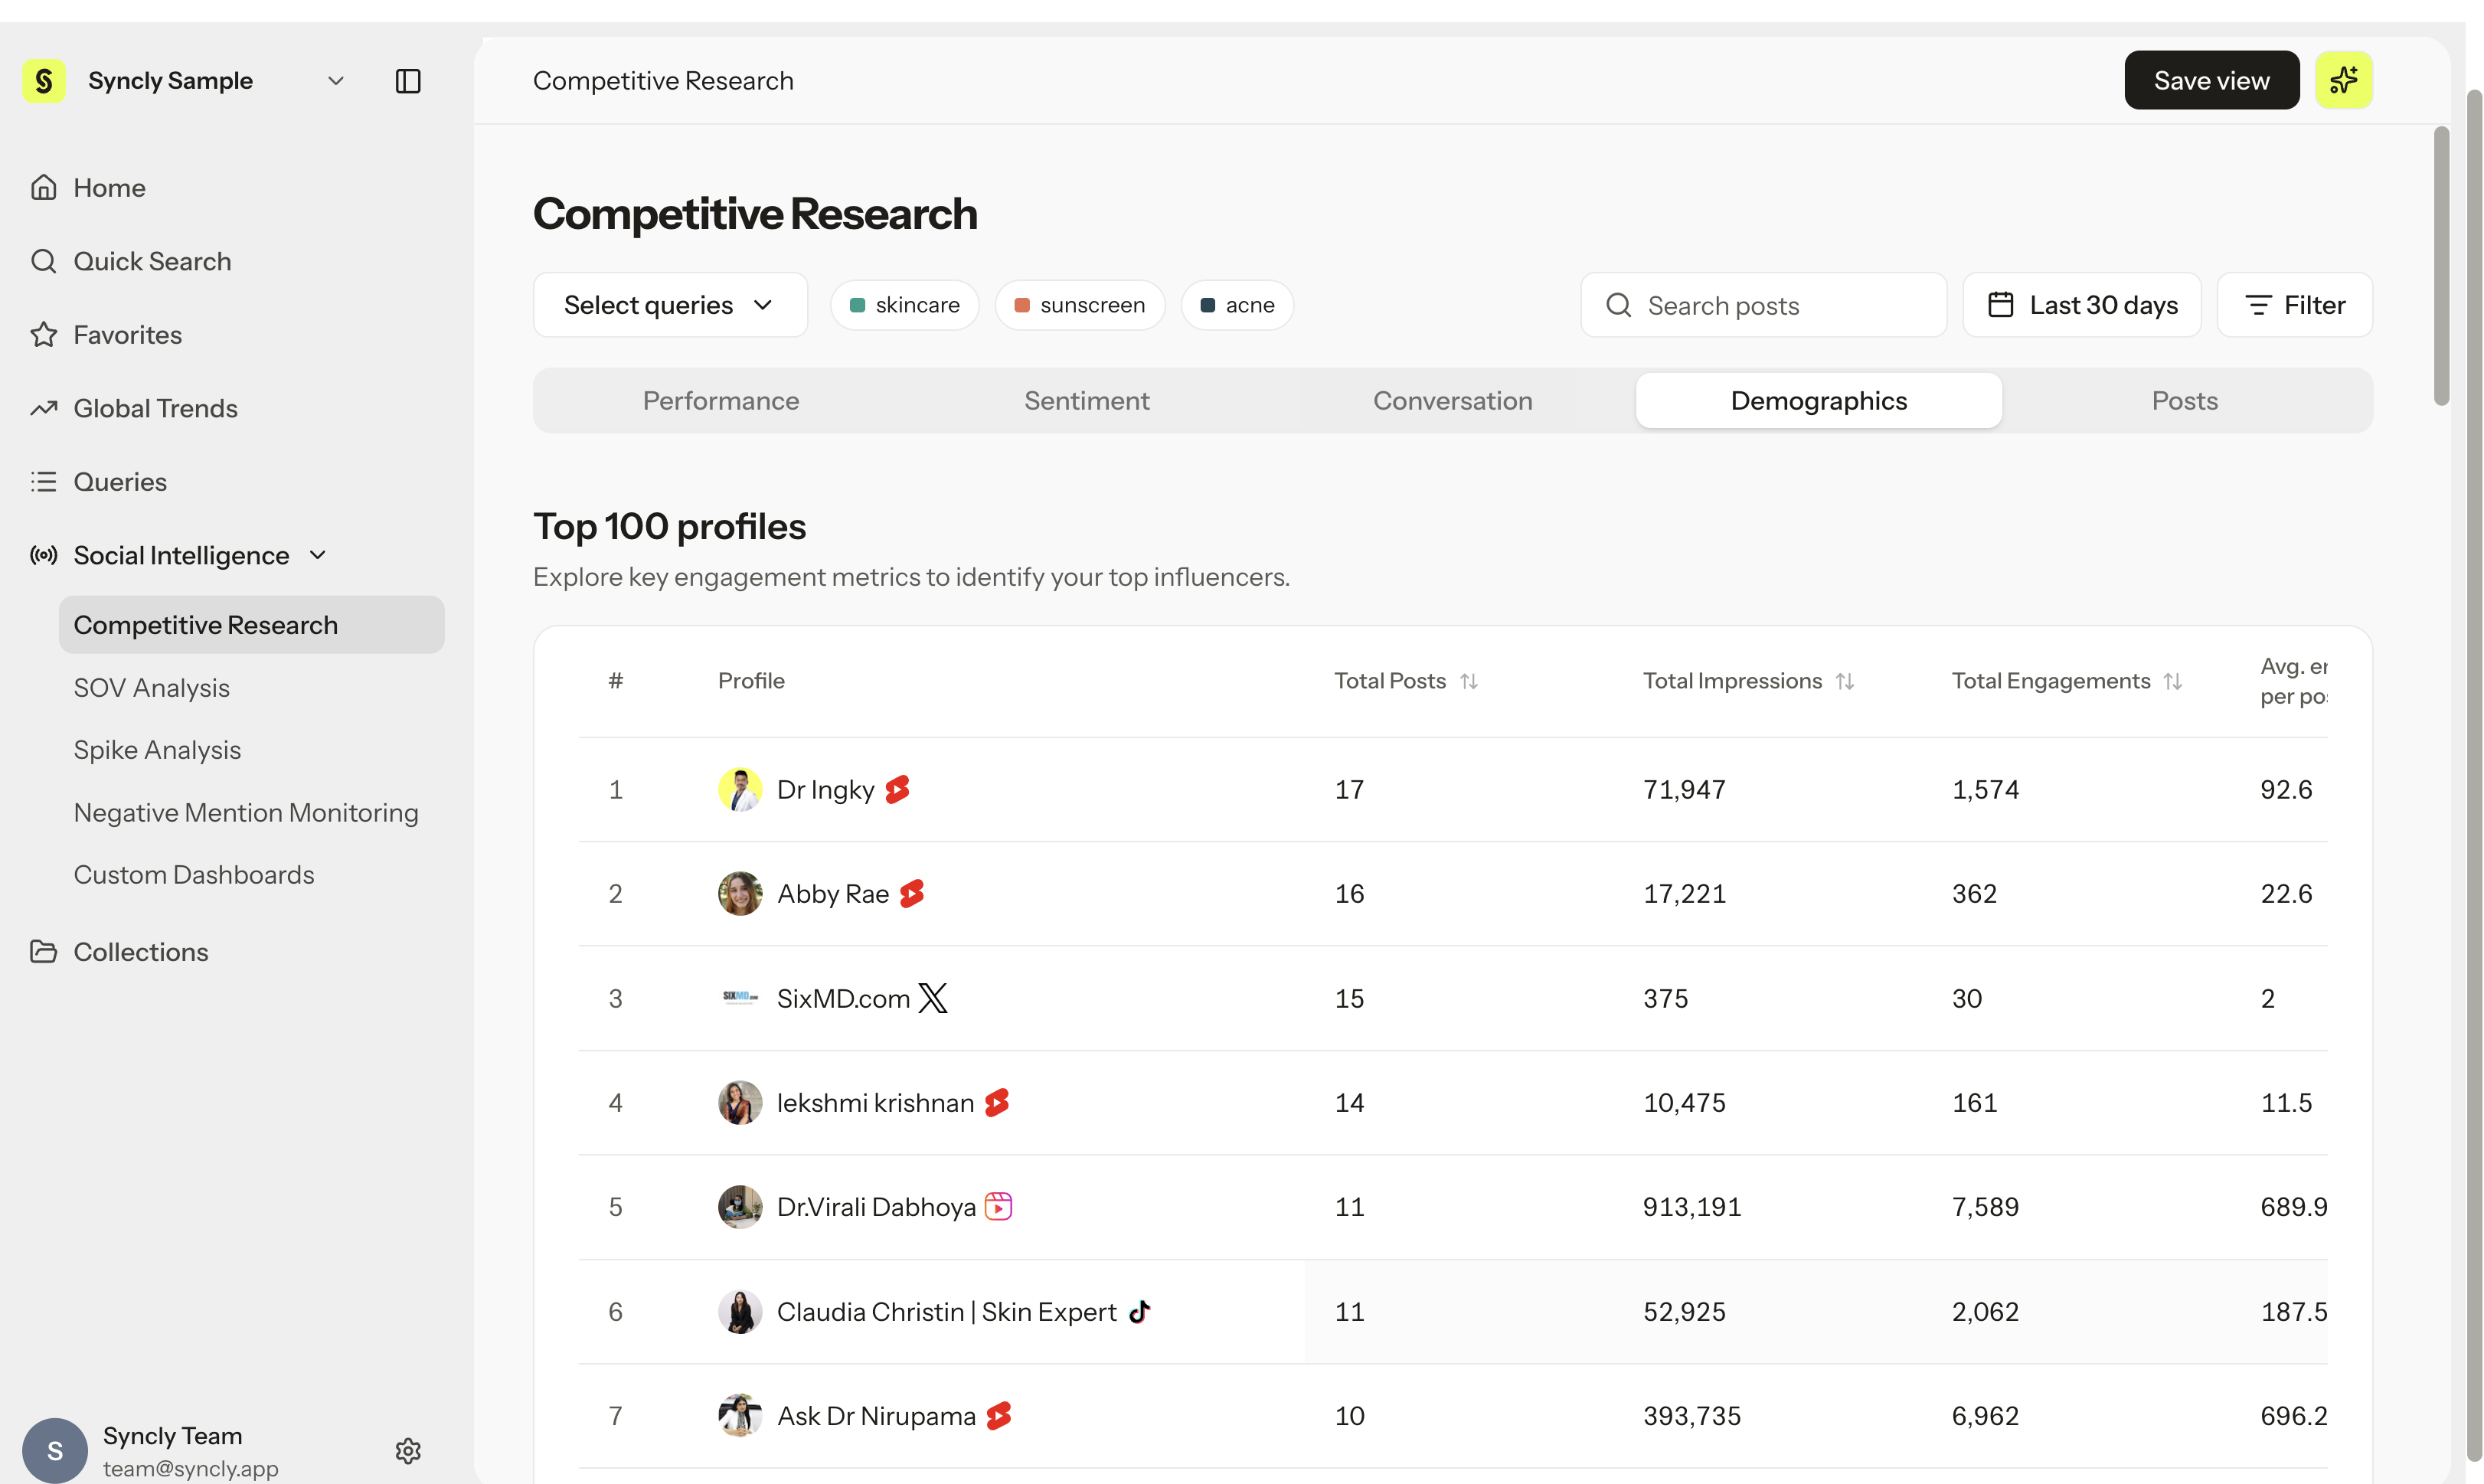The width and height of the screenshot is (2484, 1484).
Task: Open Negative Mention Monitoring page
Action: pos(246,813)
